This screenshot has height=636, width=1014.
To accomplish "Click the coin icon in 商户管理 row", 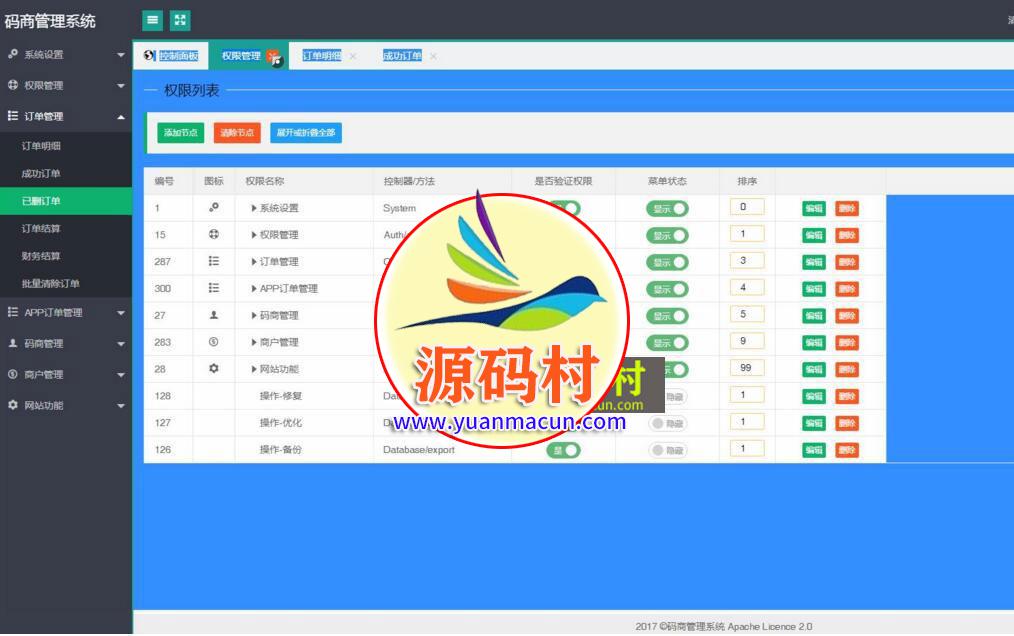I will pyautogui.click(x=213, y=342).
